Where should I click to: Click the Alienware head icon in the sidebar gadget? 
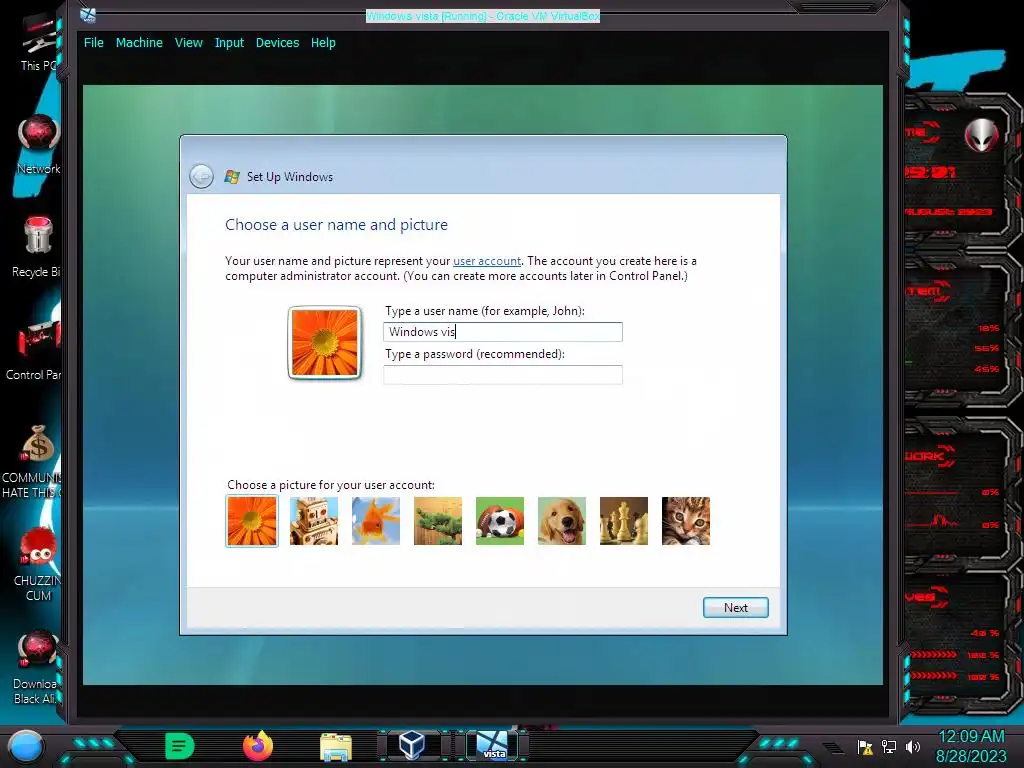(x=981, y=135)
